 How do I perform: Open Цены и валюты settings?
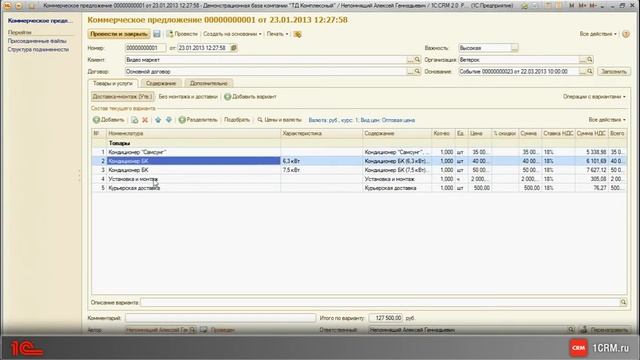coord(279,120)
